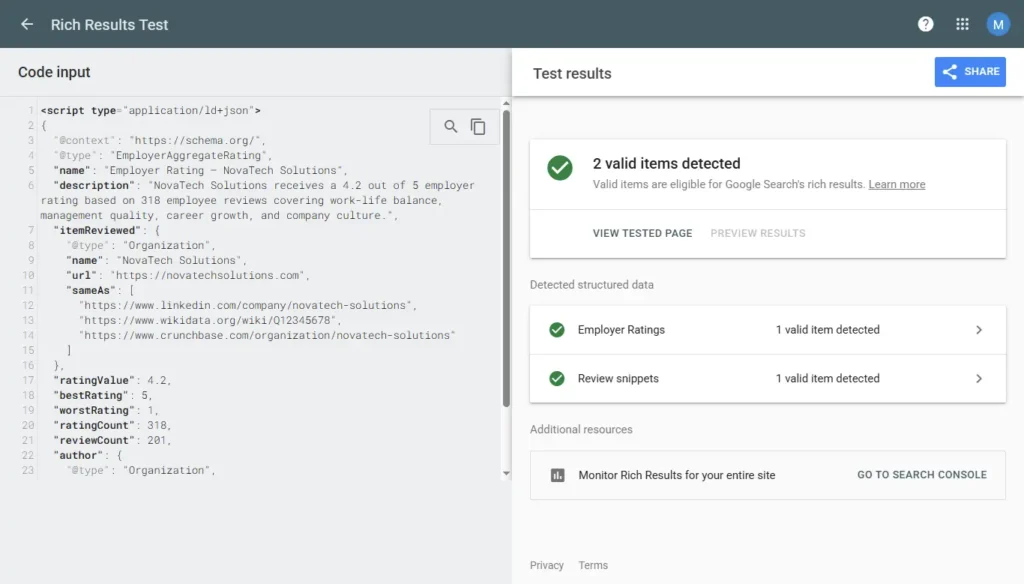Click 'Additional resources' label
1024x584 pixels.
(x=581, y=429)
